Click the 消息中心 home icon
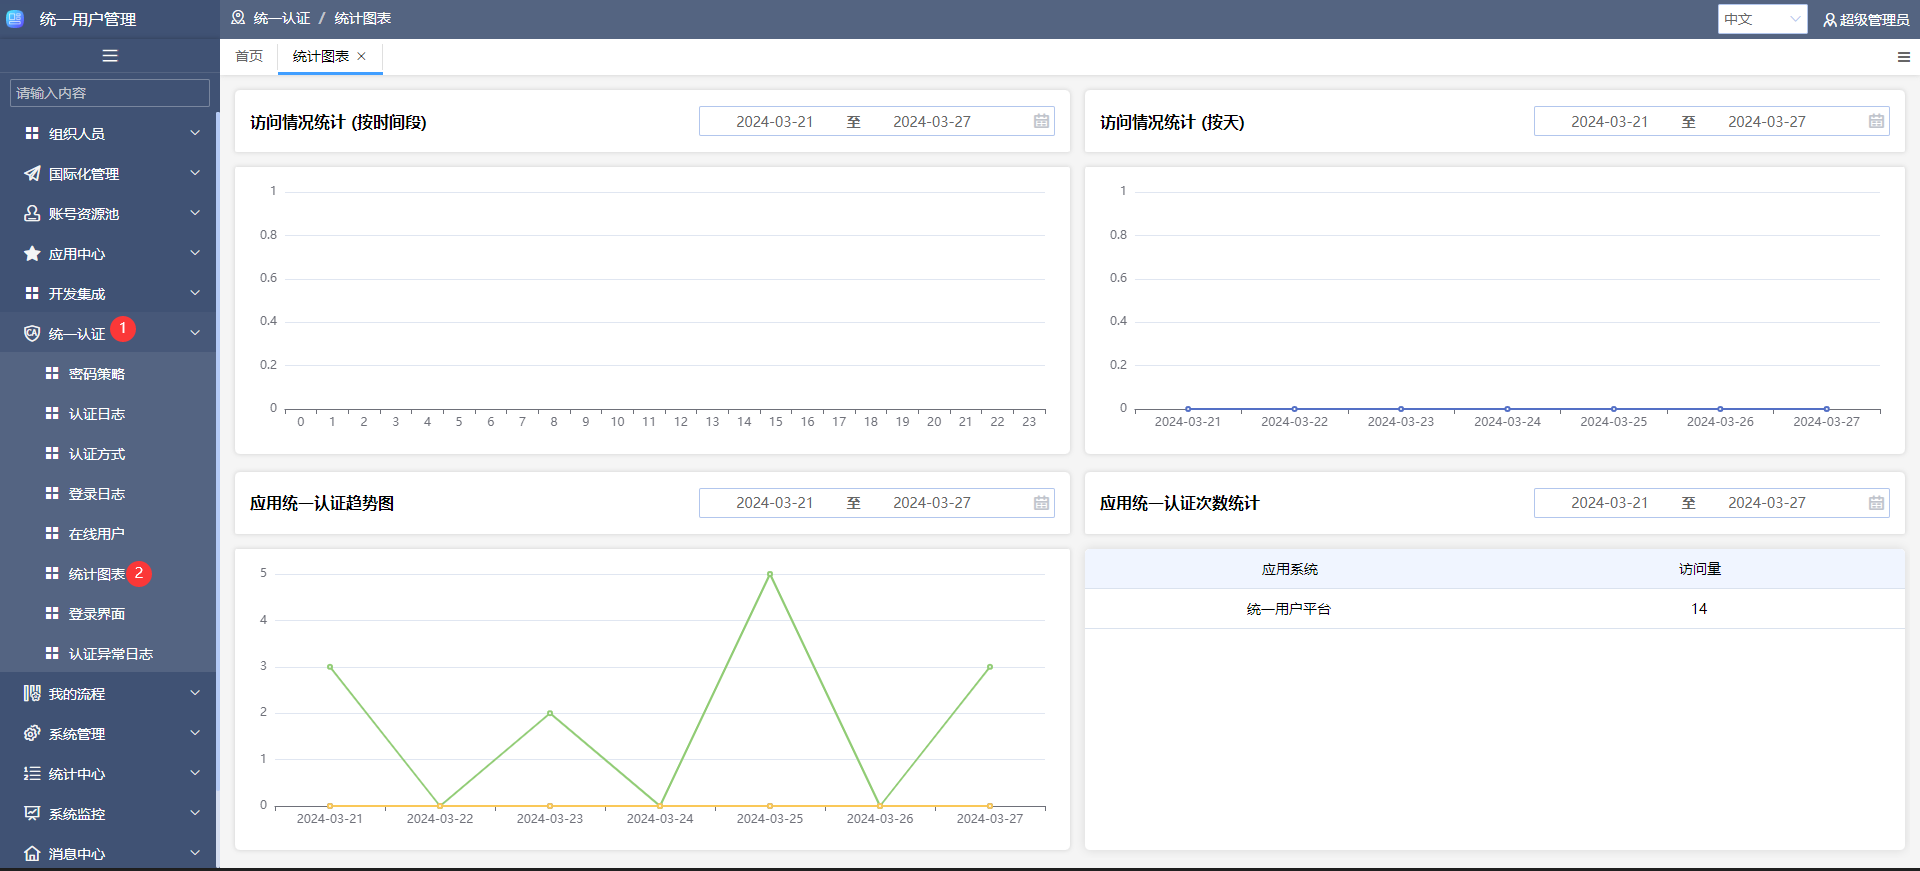This screenshot has height=871, width=1920. pyautogui.click(x=32, y=853)
